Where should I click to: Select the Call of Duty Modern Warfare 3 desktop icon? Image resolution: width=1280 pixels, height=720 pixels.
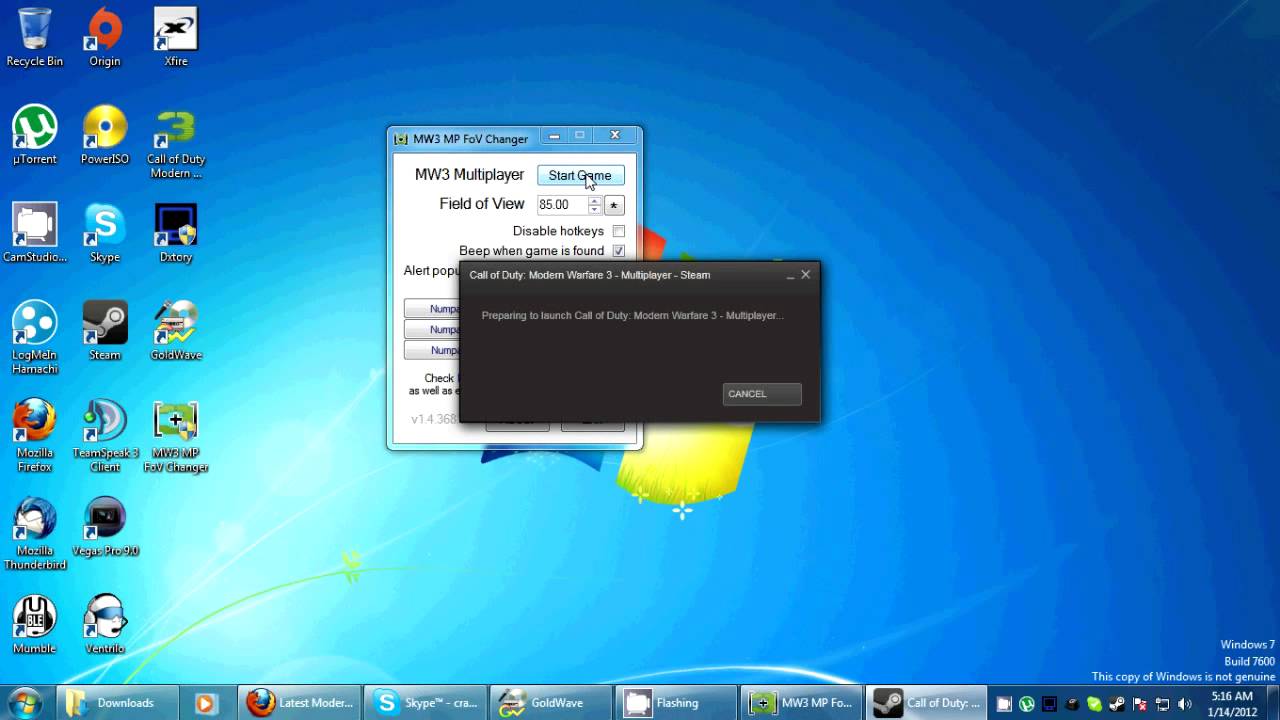(175, 142)
